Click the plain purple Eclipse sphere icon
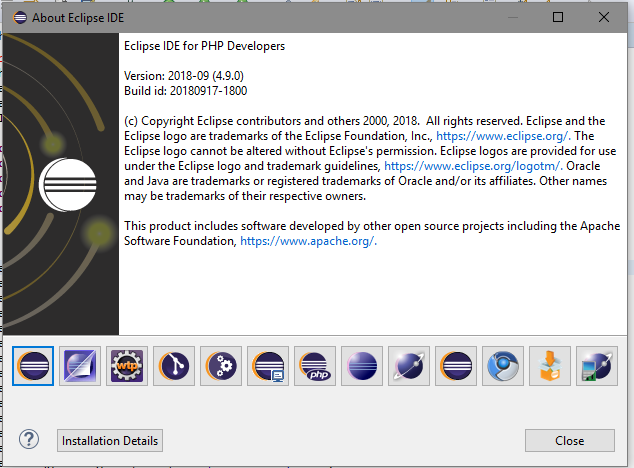 (362, 366)
